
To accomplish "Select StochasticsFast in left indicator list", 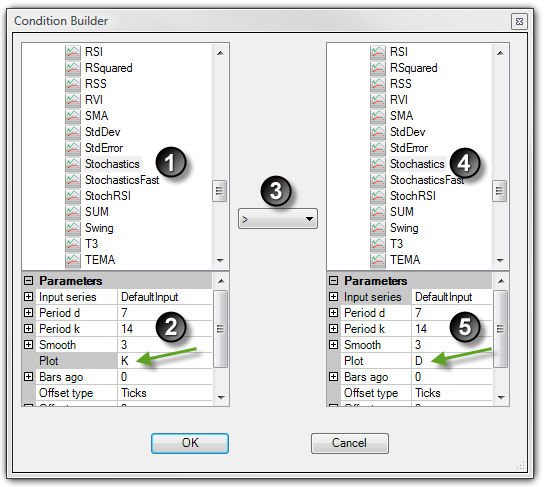I will (x=122, y=180).
